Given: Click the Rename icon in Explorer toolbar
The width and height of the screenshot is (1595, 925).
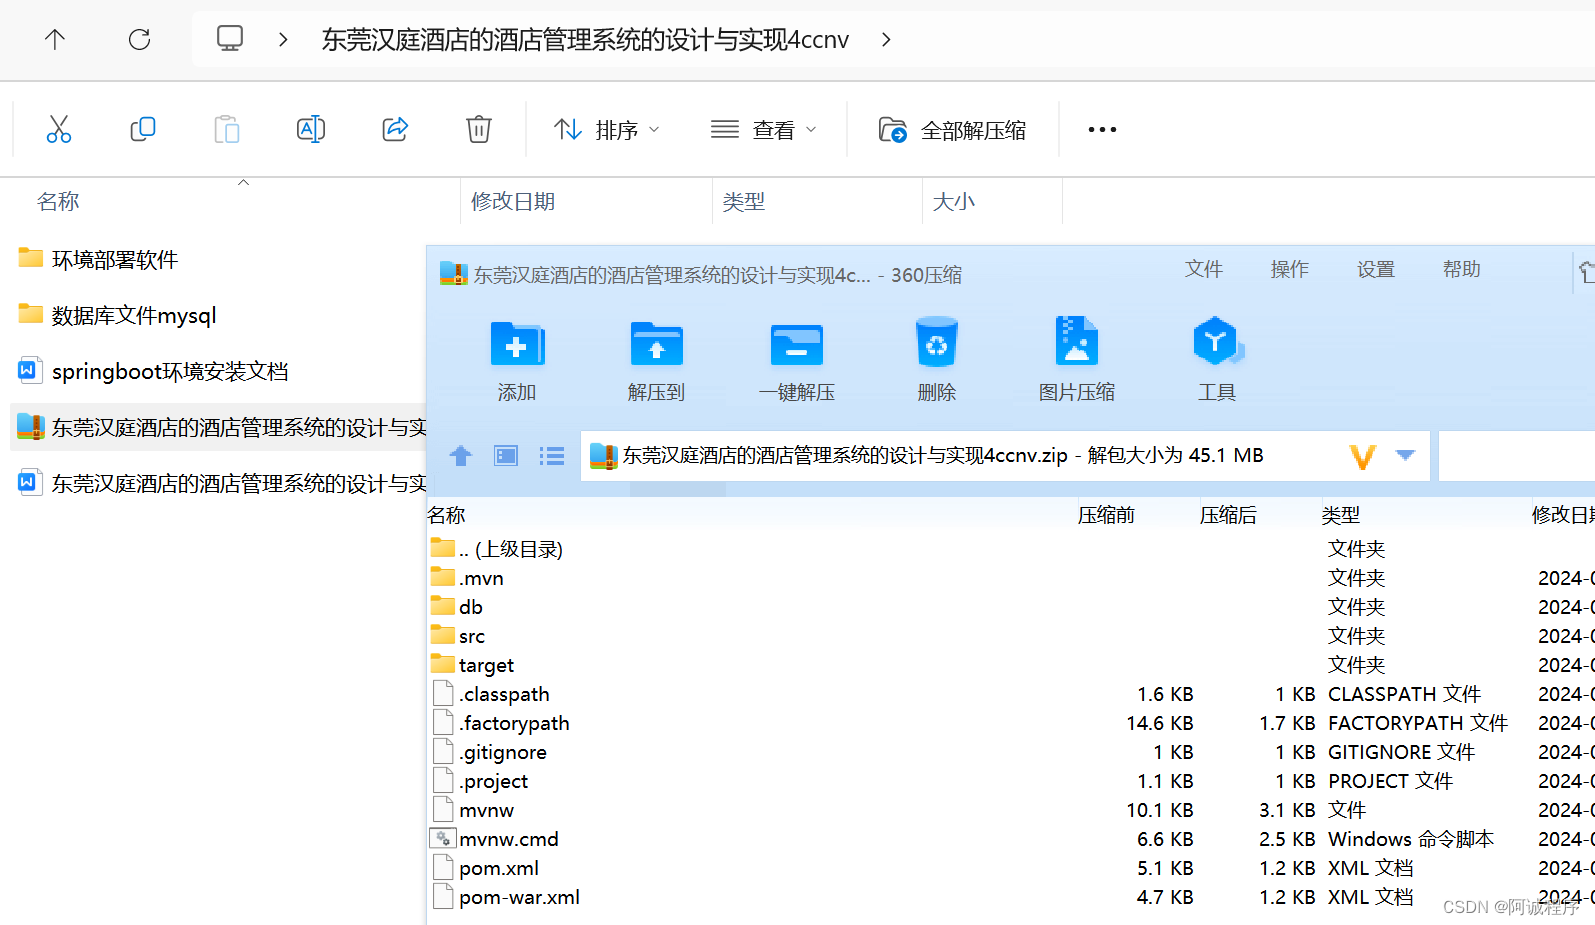Looking at the screenshot, I should [311, 129].
